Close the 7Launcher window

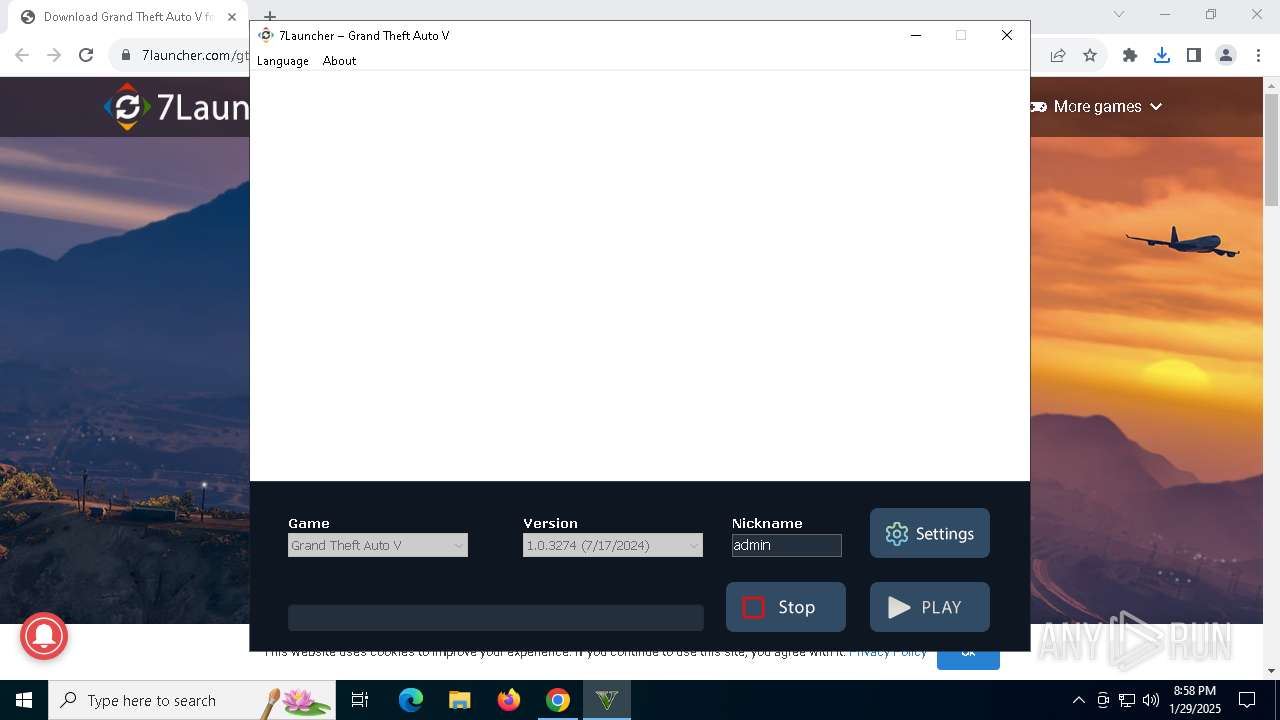pos(1007,35)
